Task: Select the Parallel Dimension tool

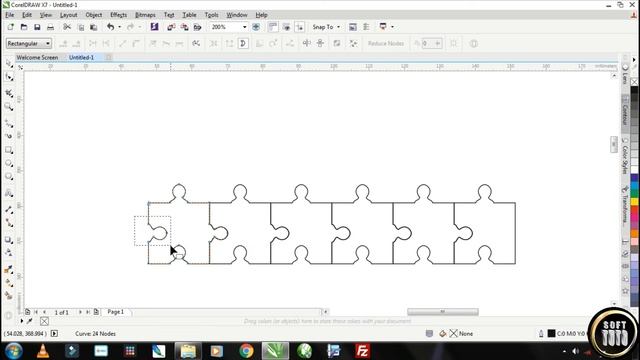Action: (9, 209)
